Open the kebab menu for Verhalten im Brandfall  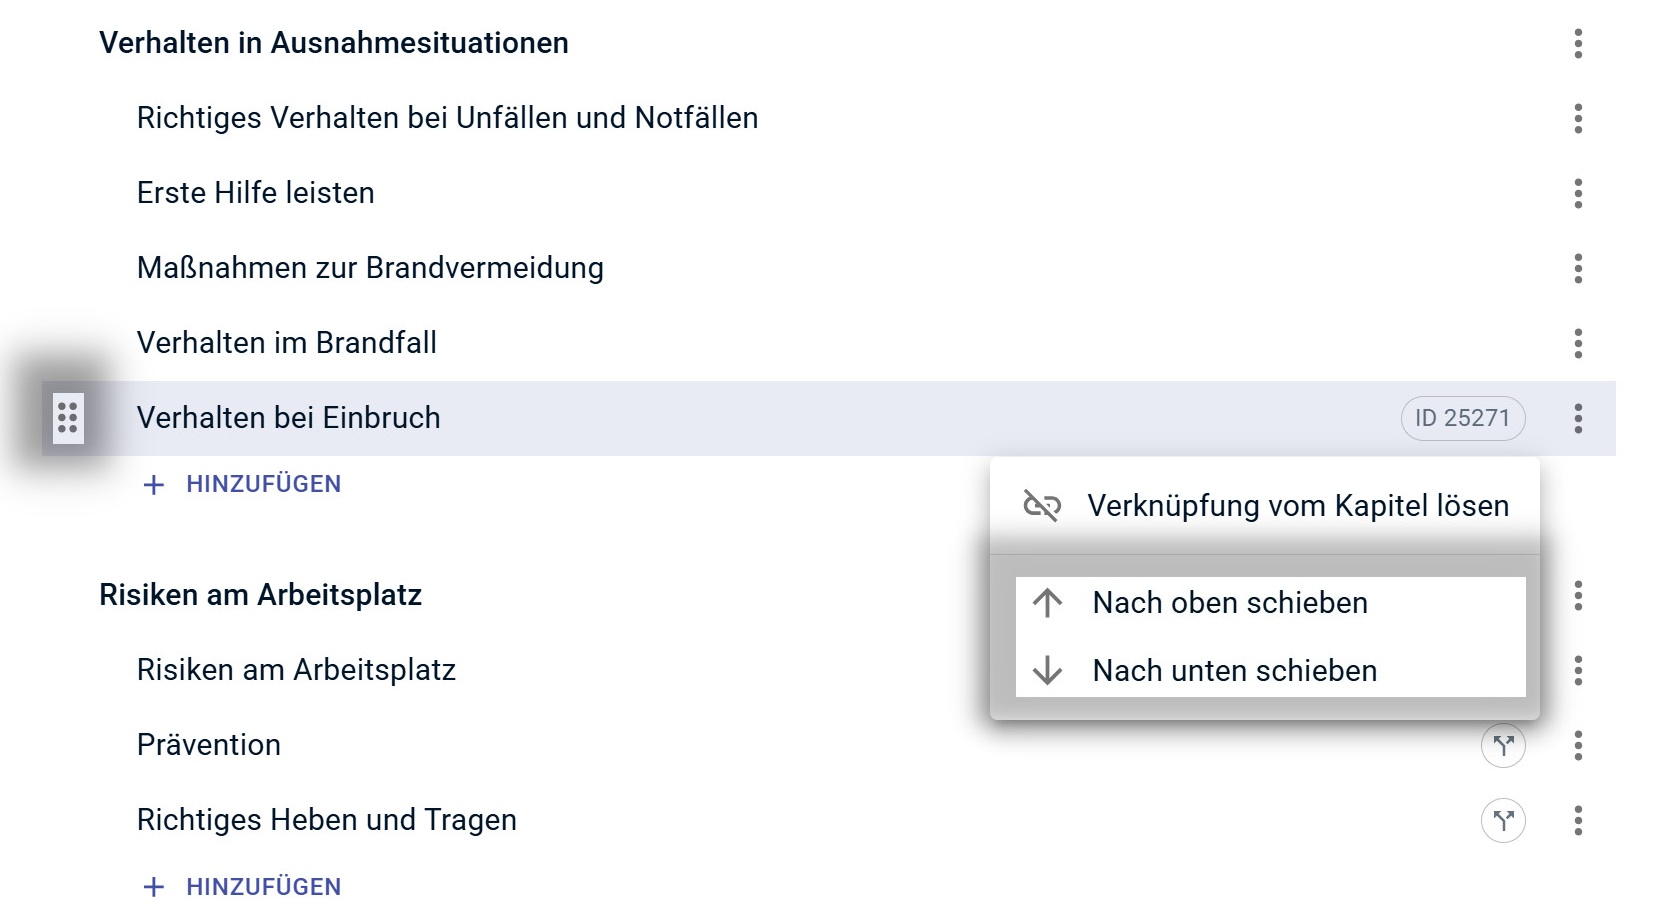click(1578, 343)
